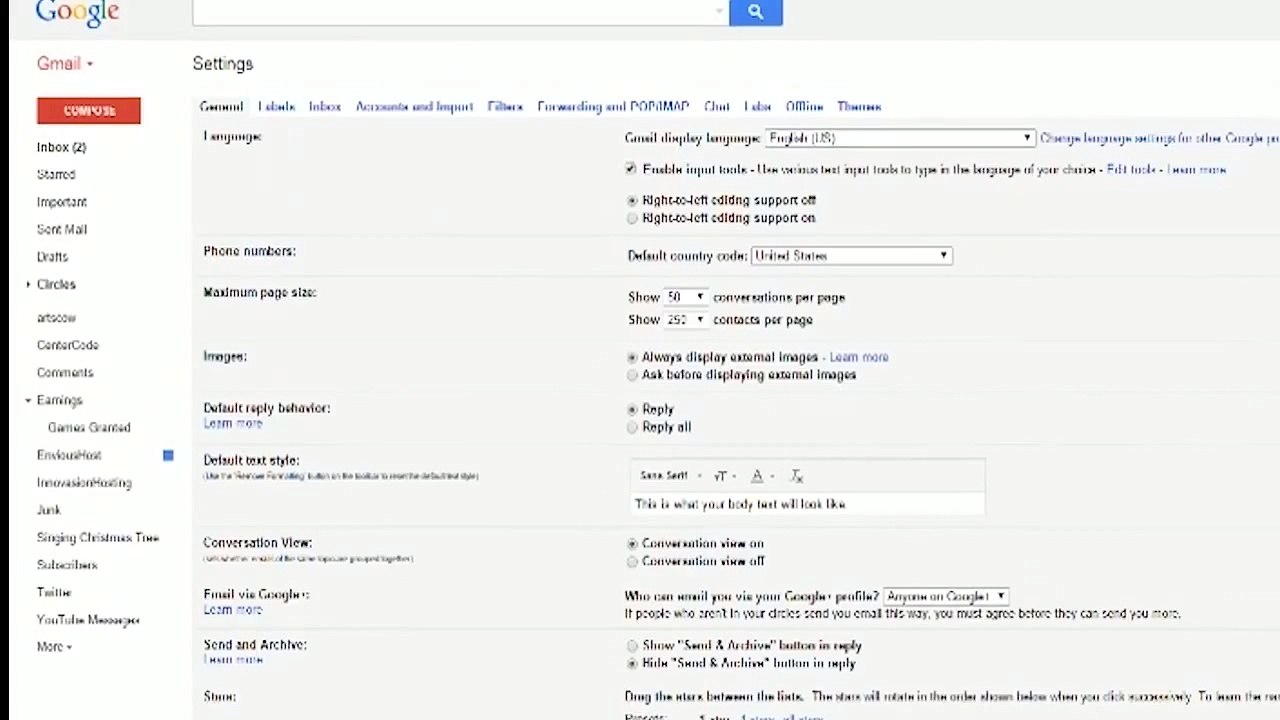Open the Drafts folder

tap(52, 257)
